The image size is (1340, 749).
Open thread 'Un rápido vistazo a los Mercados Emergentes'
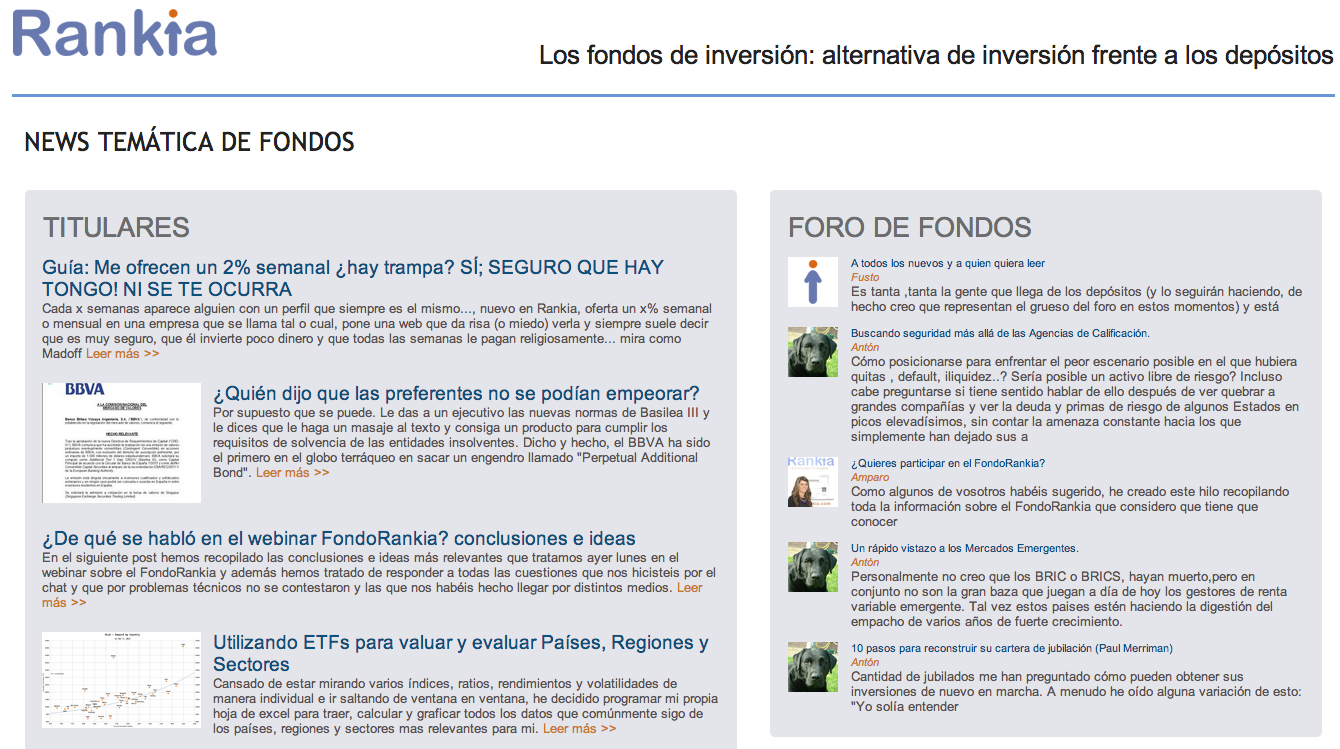[x=965, y=548]
